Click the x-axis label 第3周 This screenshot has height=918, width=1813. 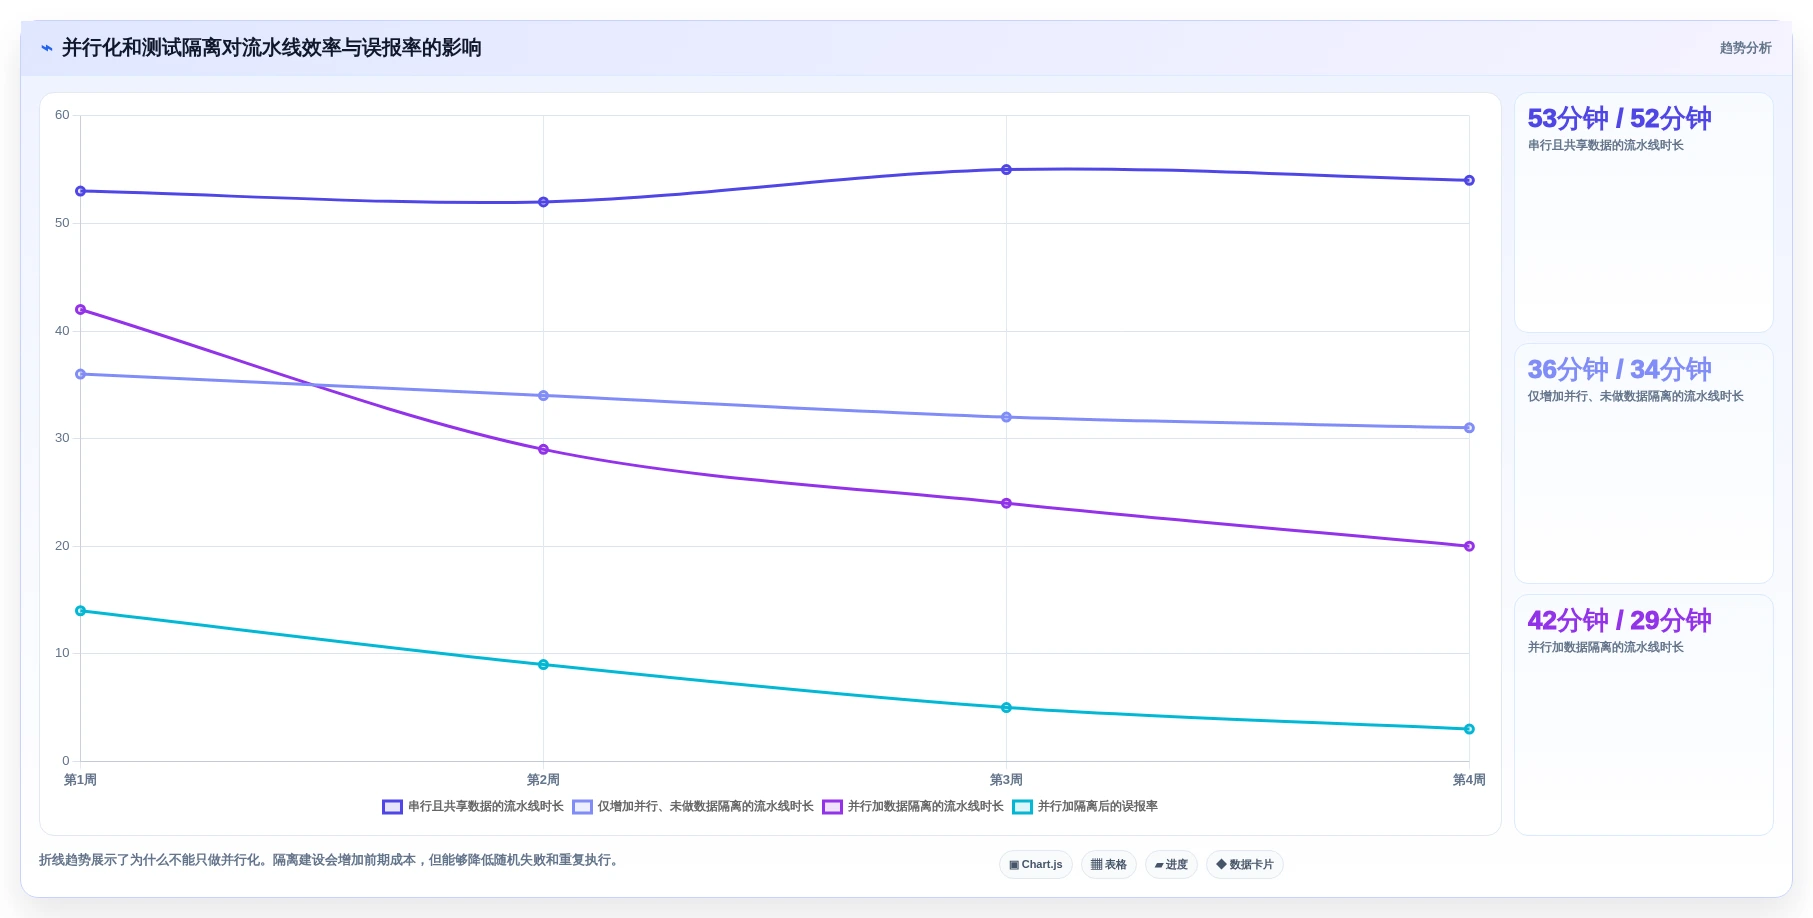coord(1006,780)
